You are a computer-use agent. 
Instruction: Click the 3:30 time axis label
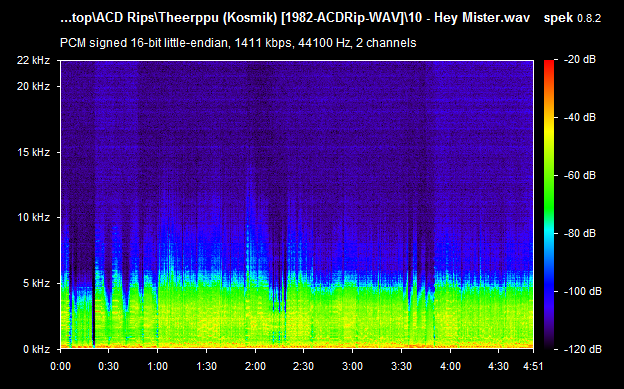(x=402, y=366)
